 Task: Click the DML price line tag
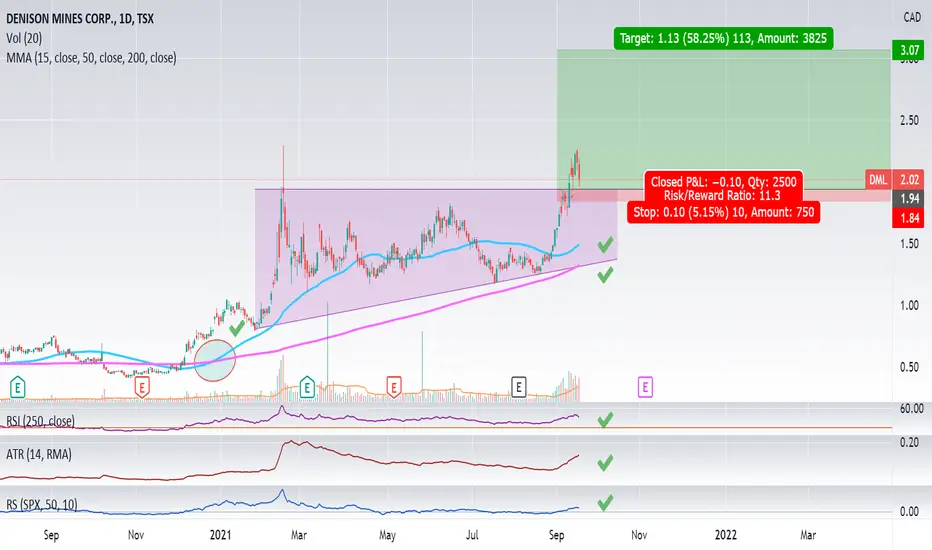[x=878, y=180]
